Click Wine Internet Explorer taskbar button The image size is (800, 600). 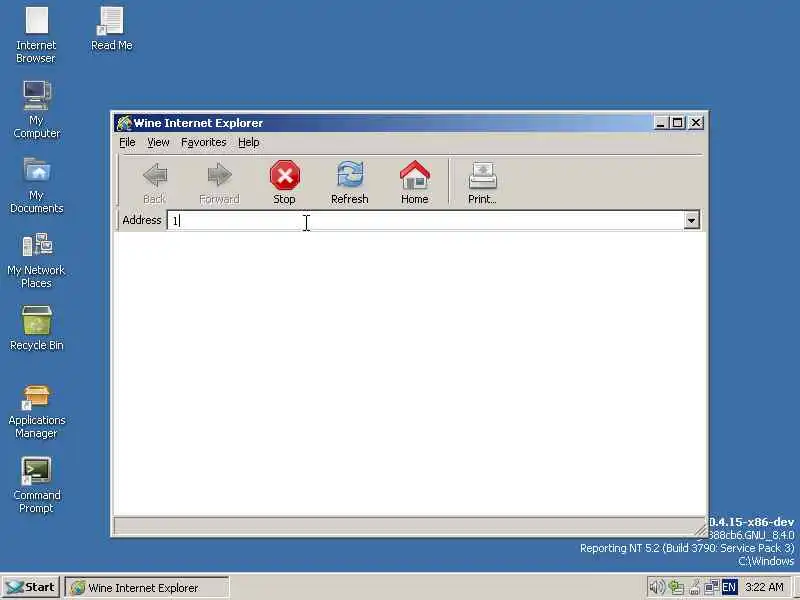click(x=147, y=587)
